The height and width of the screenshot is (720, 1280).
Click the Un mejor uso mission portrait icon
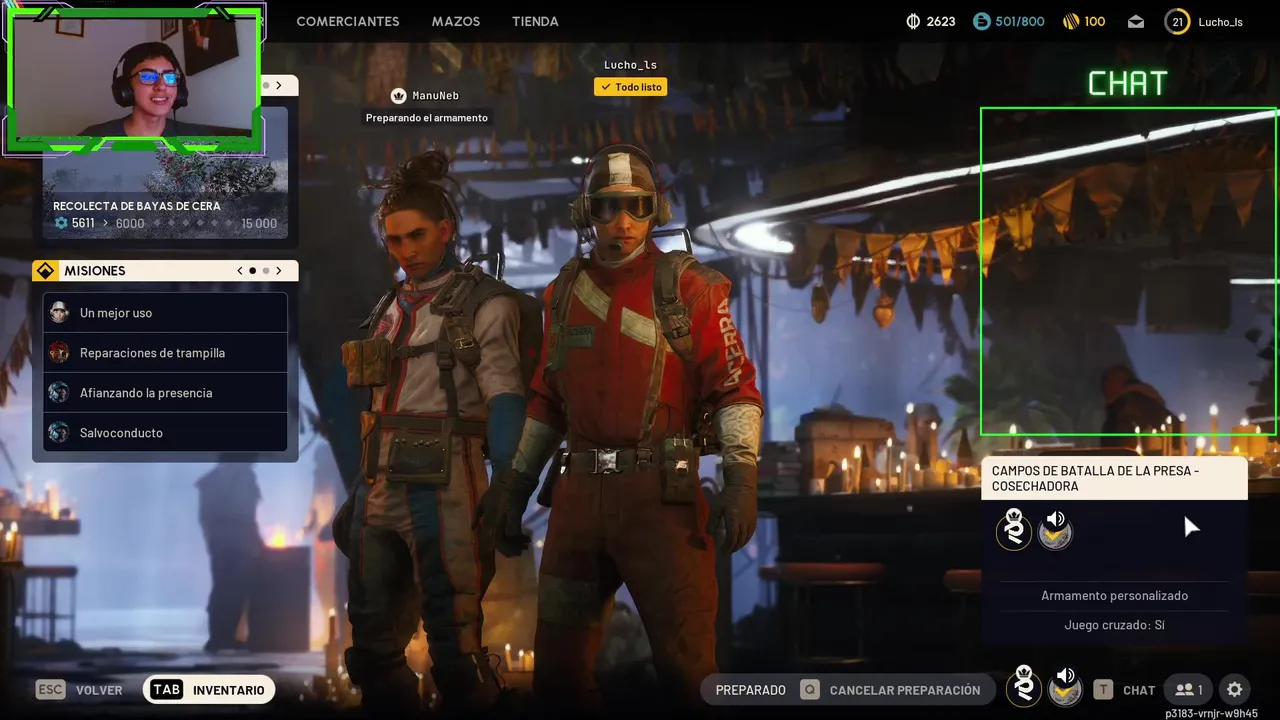pos(60,313)
